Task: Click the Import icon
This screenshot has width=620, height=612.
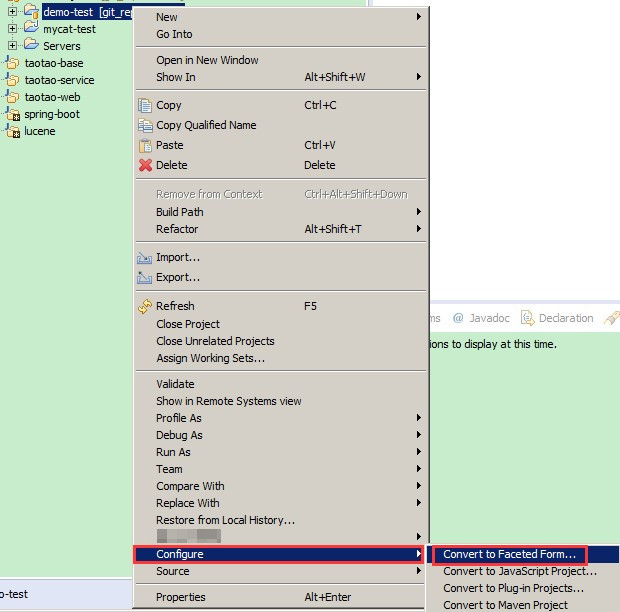Action: click(x=144, y=258)
